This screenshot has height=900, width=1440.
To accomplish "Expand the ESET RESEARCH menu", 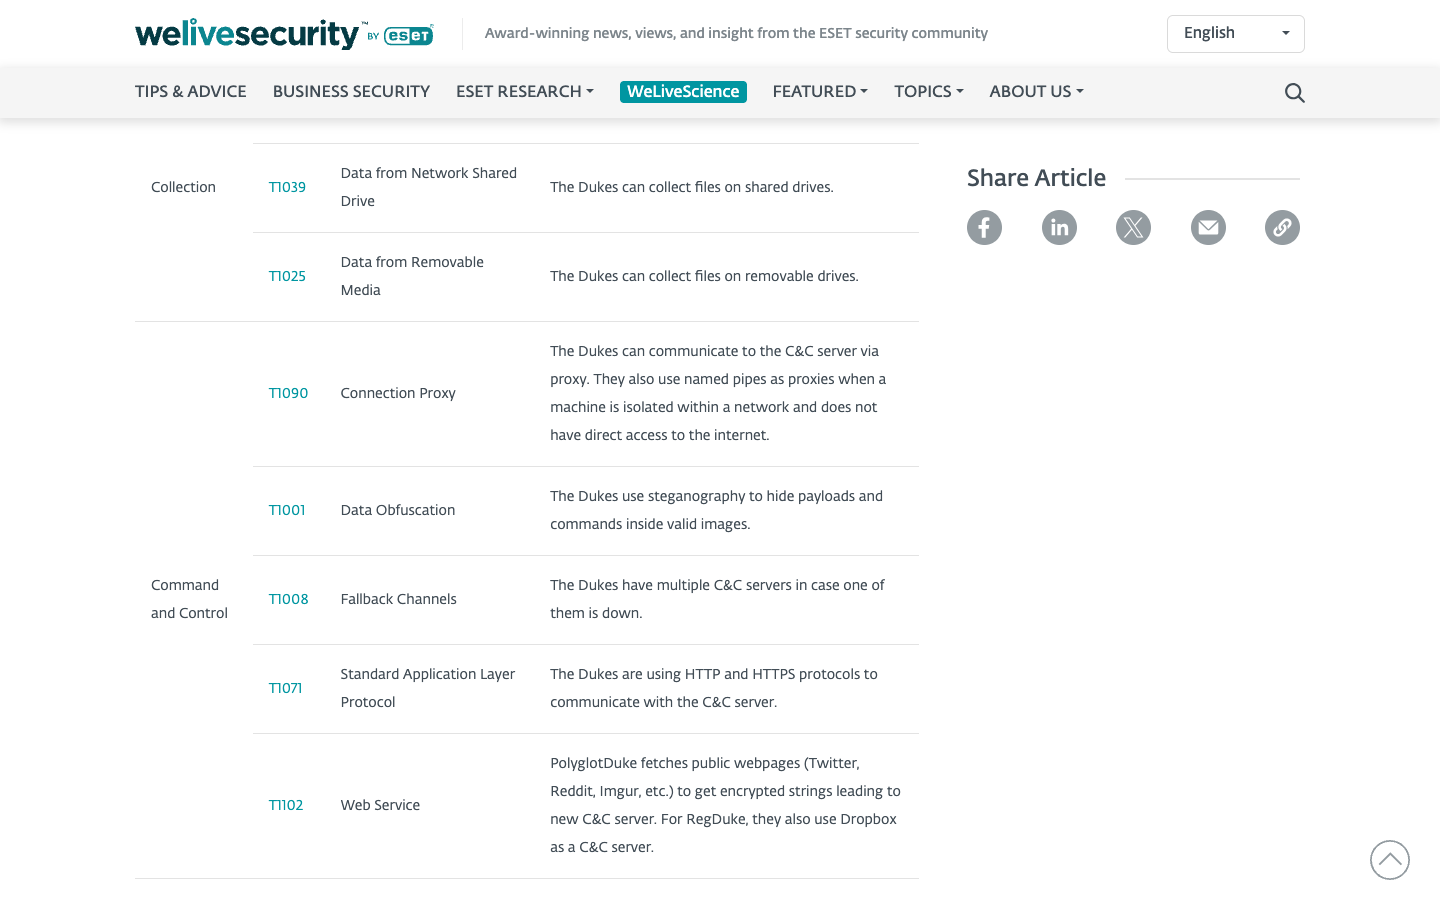I will coord(524,91).
